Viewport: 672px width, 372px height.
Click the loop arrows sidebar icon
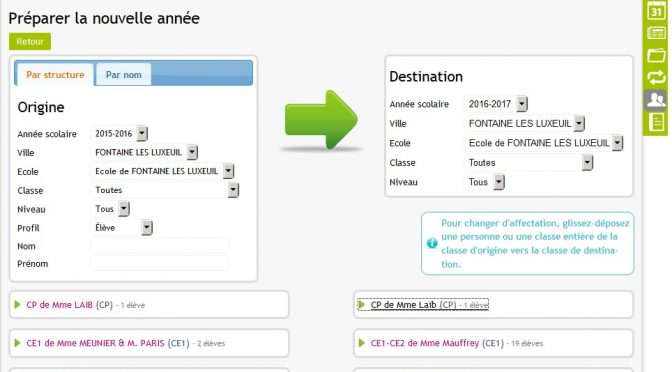click(656, 78)
